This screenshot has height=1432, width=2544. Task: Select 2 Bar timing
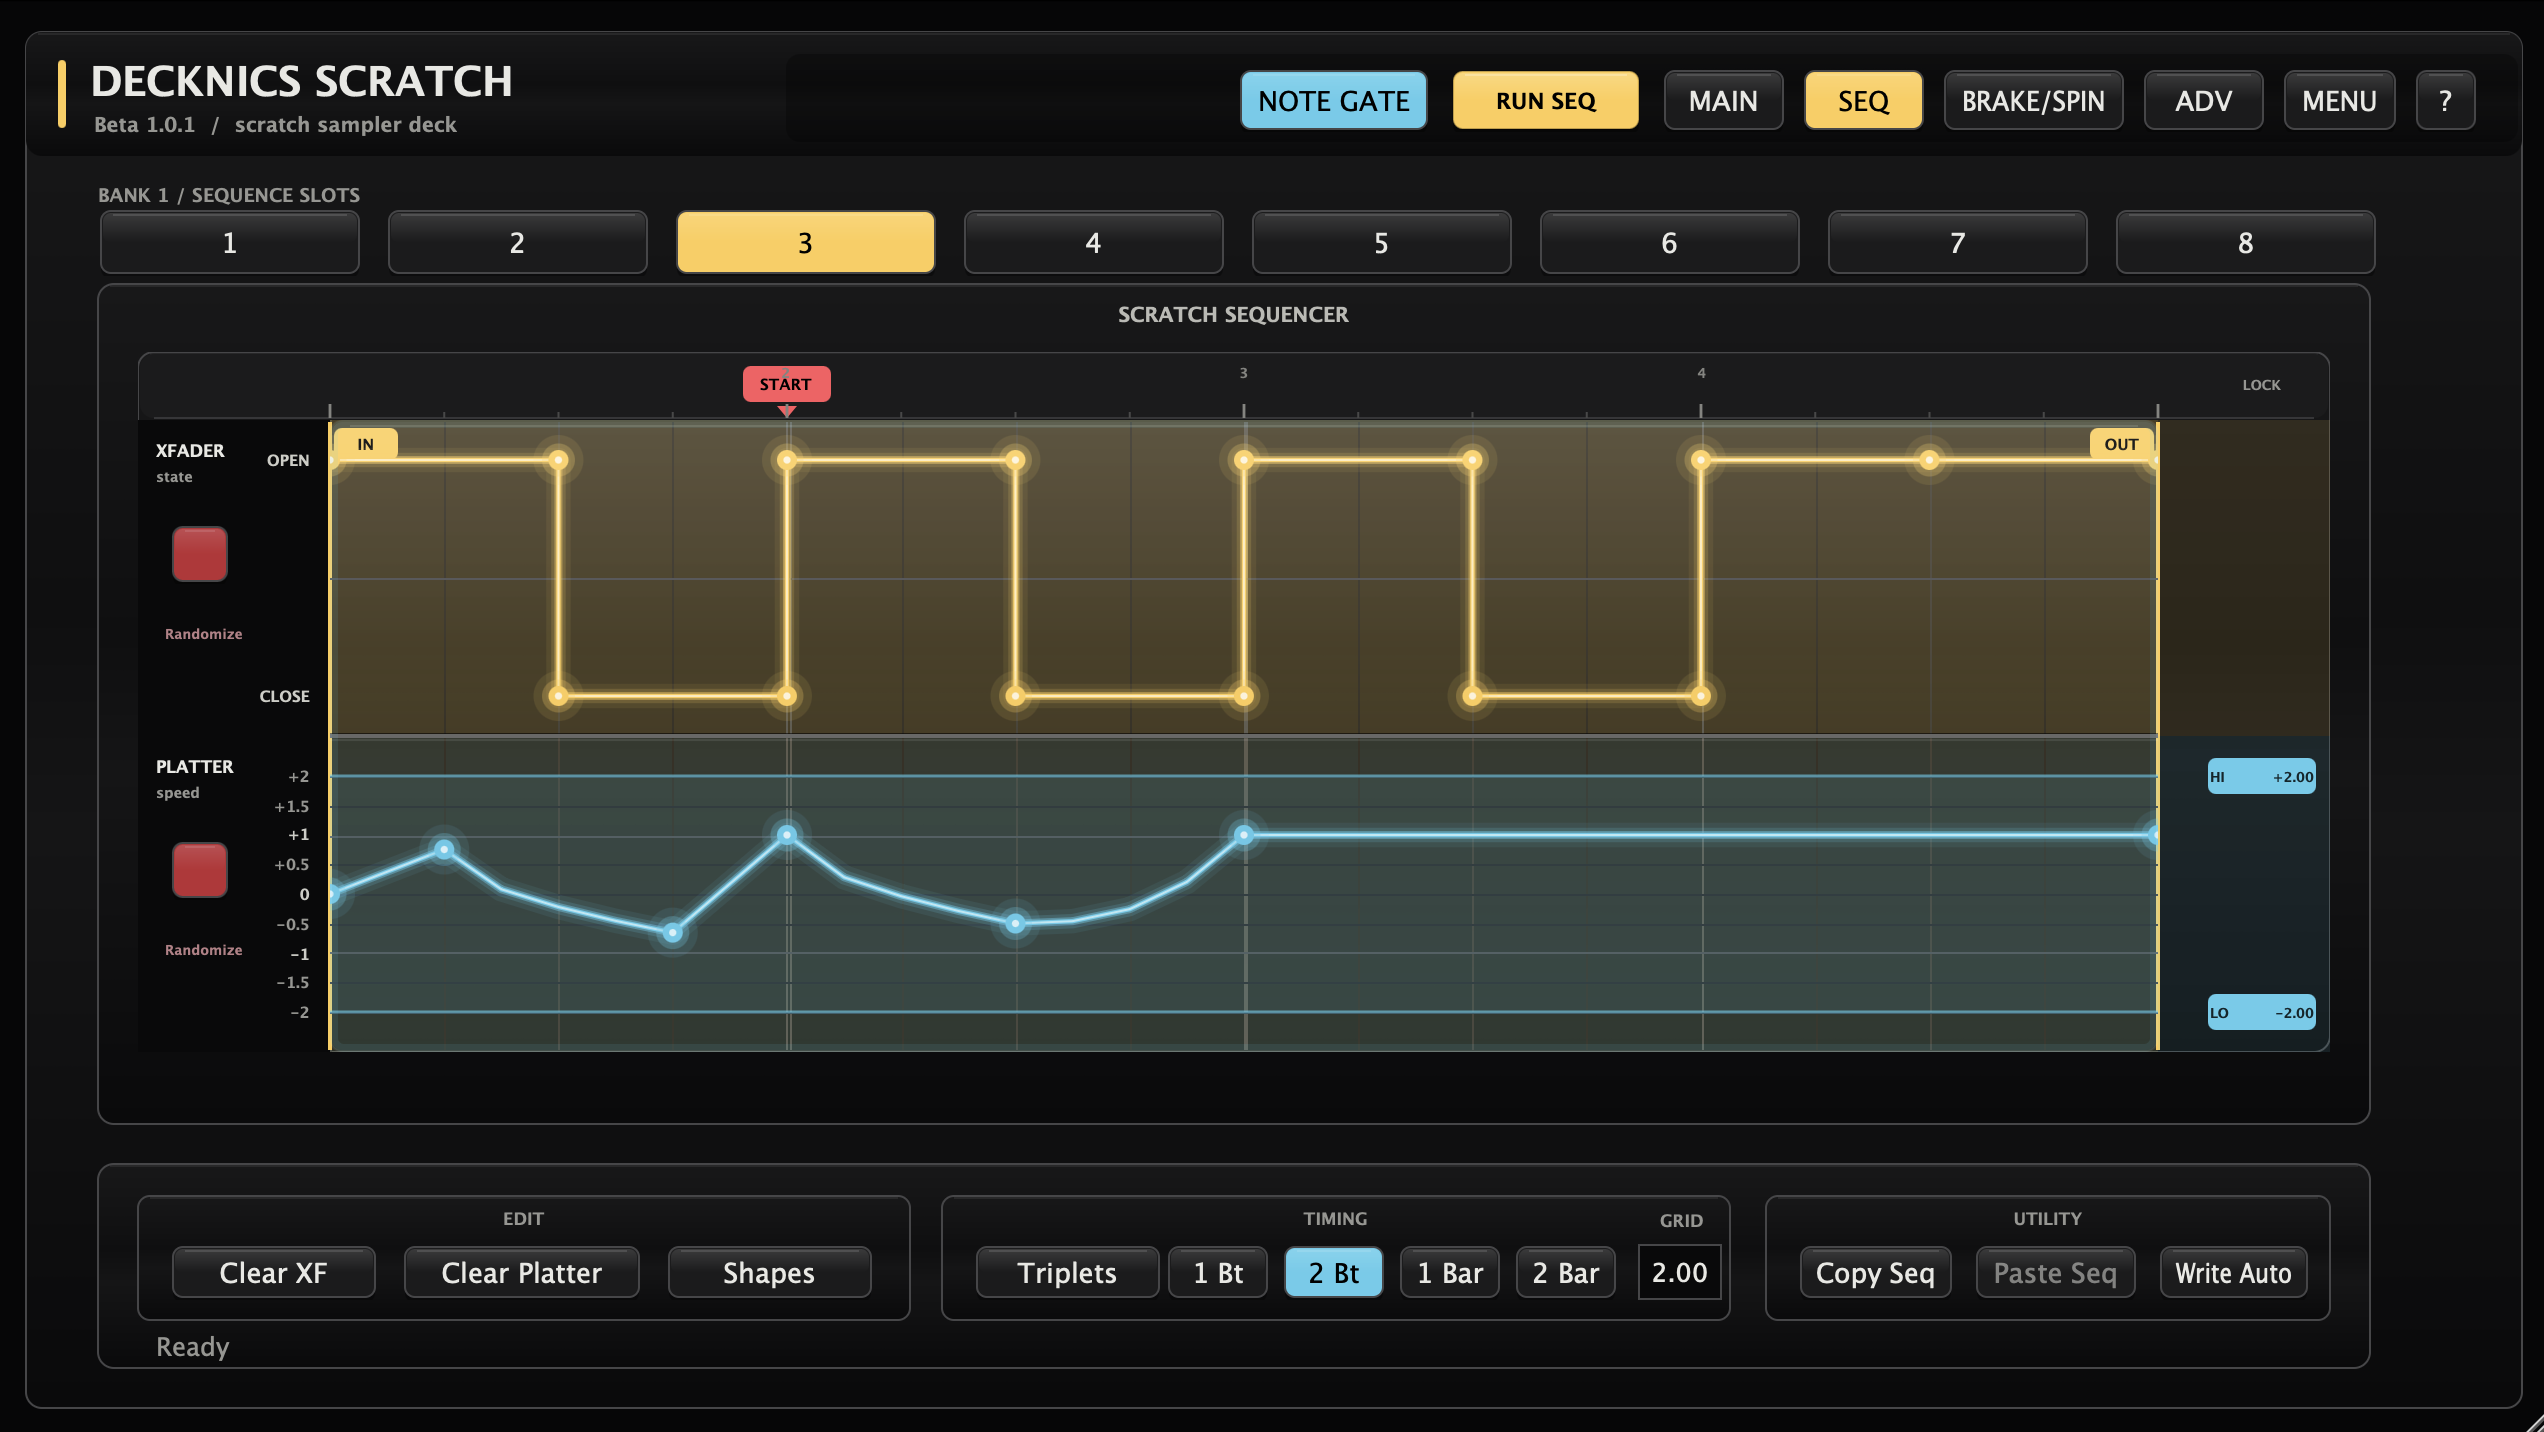point(1566,1273)
